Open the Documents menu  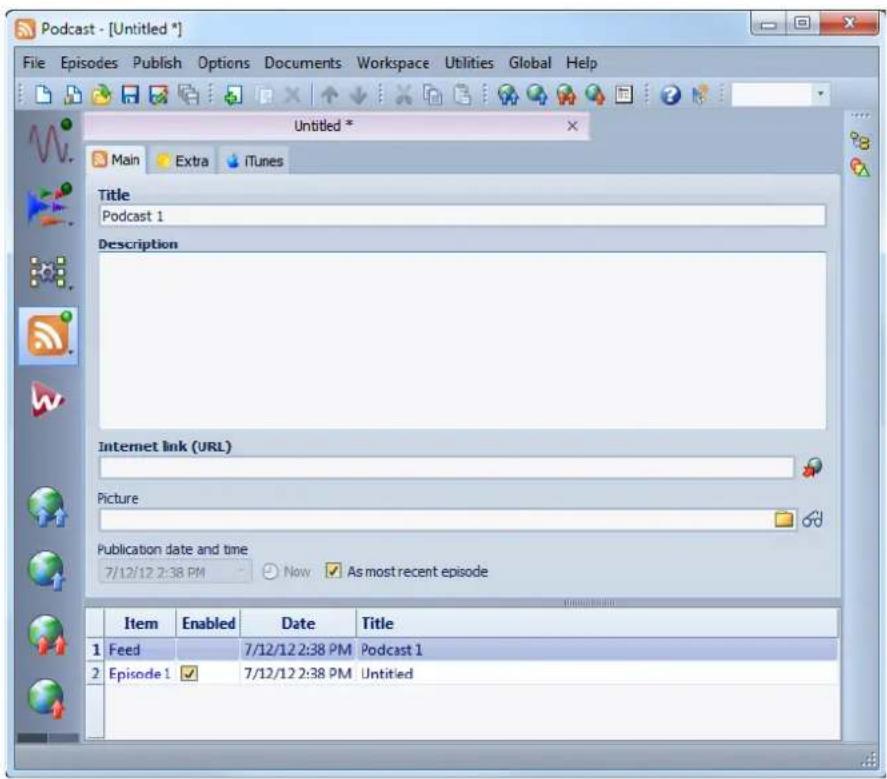click(x=303, y=63)
